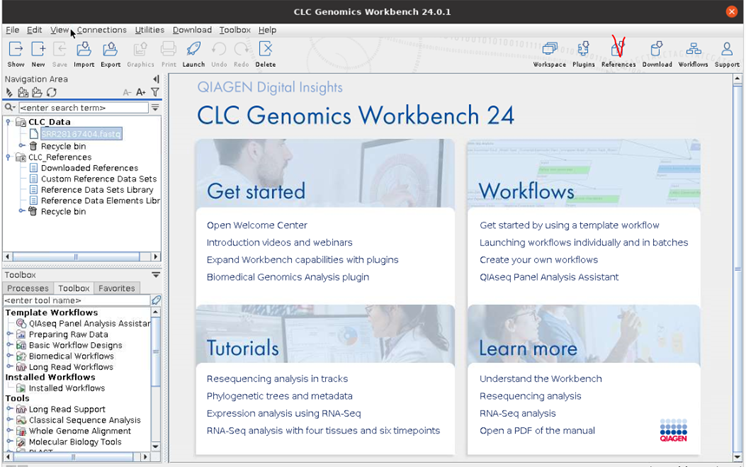Open the Connections menu
The width and height of the screenshot is (746, 467).
(x=102, y=30)
